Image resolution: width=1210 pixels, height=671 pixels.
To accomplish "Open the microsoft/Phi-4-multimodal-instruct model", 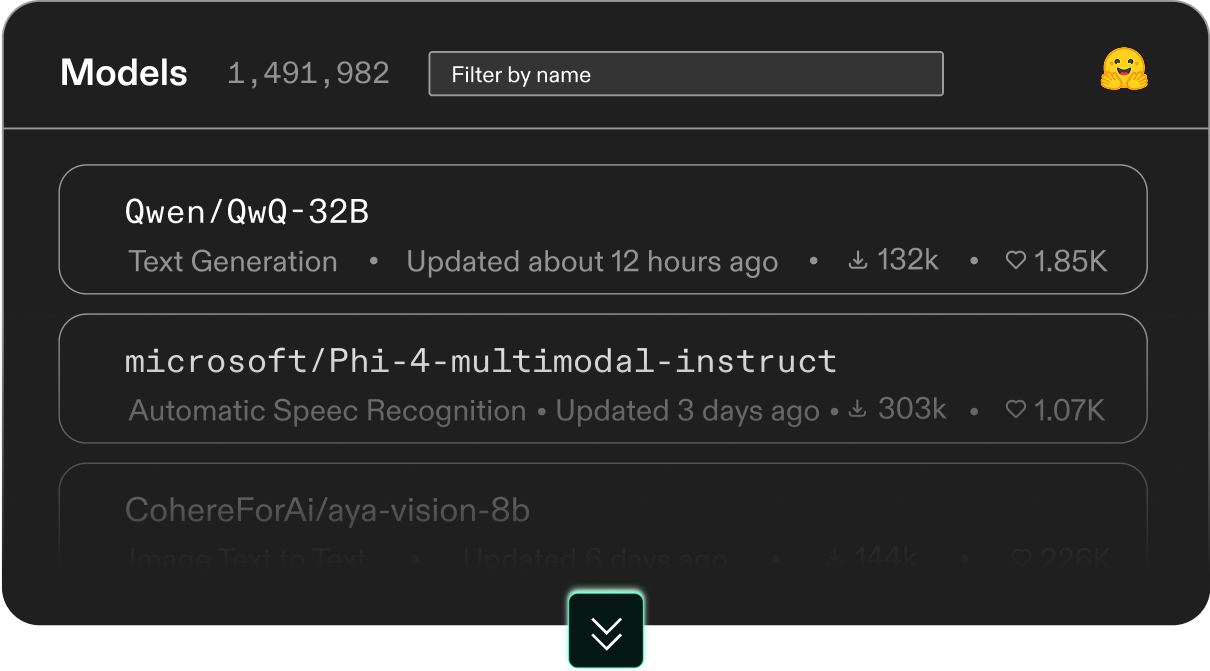I will coord(480,361).
